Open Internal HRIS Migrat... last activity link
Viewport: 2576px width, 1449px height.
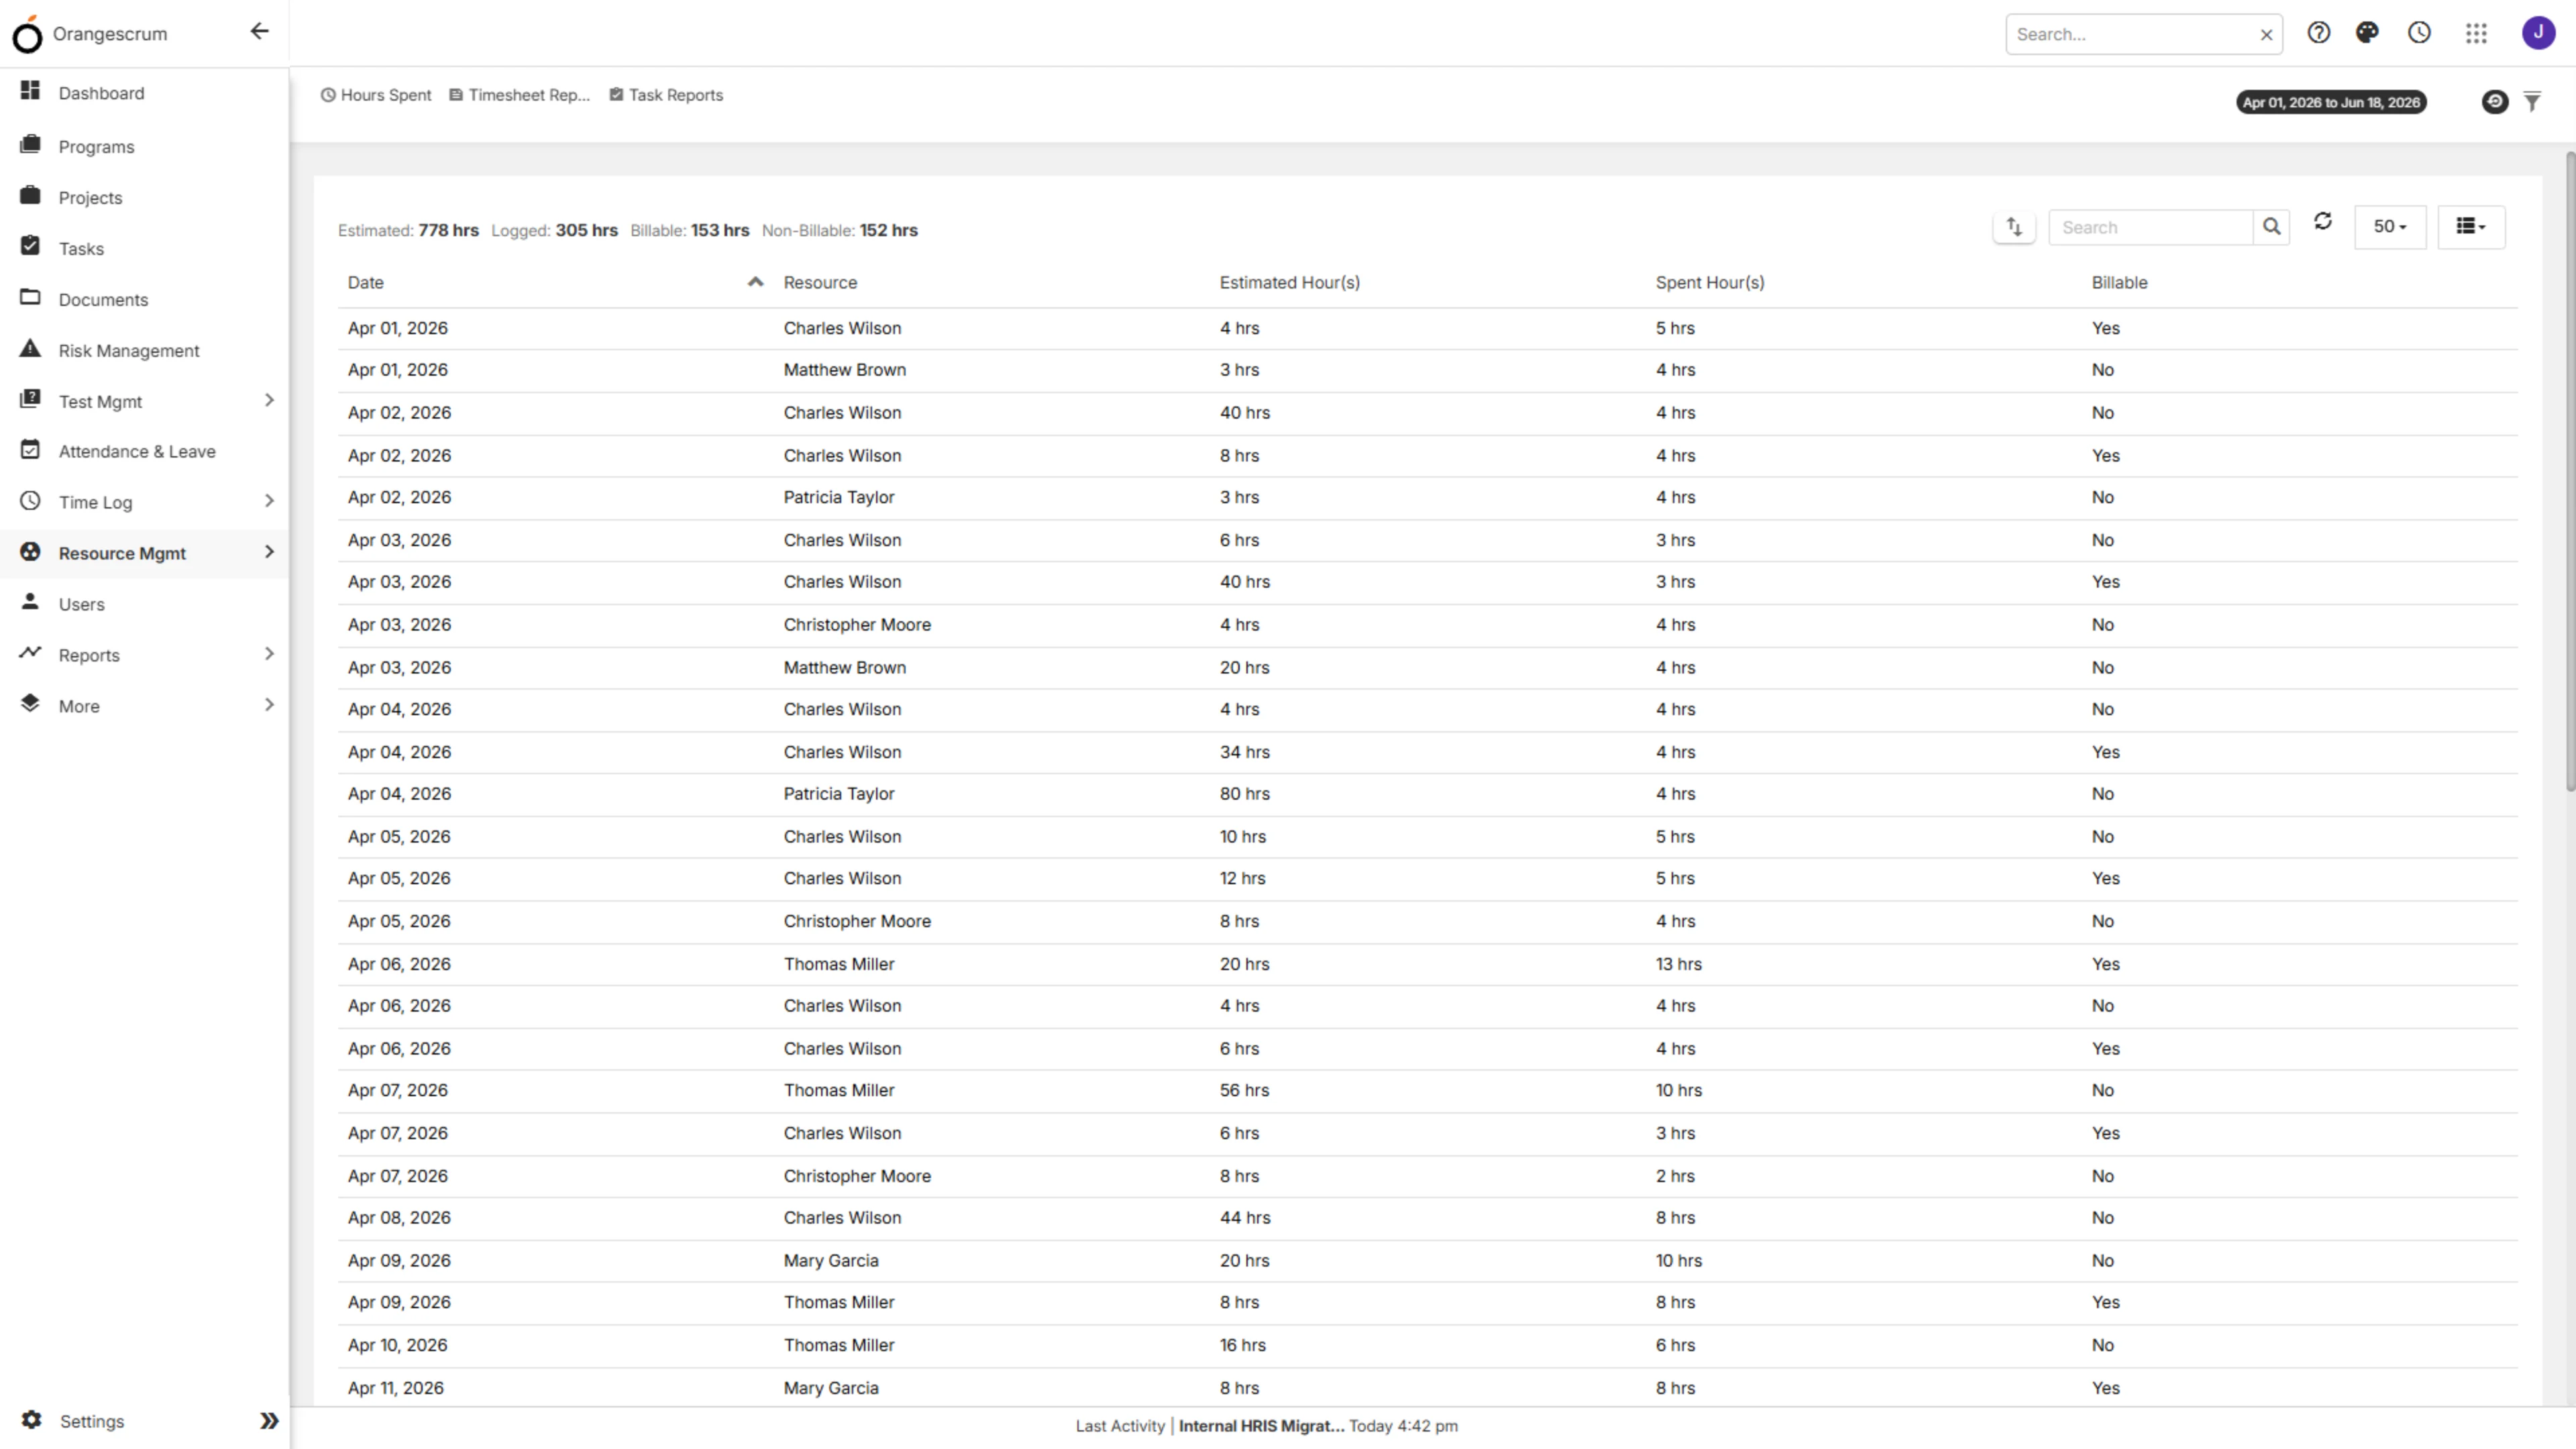(x=1261, y=1426)
